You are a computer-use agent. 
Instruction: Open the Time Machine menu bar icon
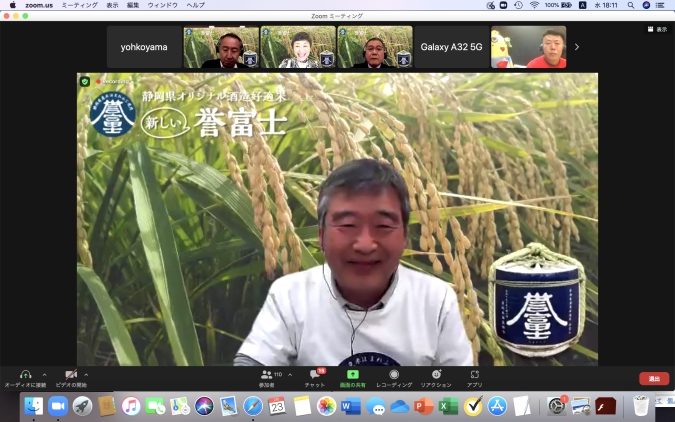(518, 5)
